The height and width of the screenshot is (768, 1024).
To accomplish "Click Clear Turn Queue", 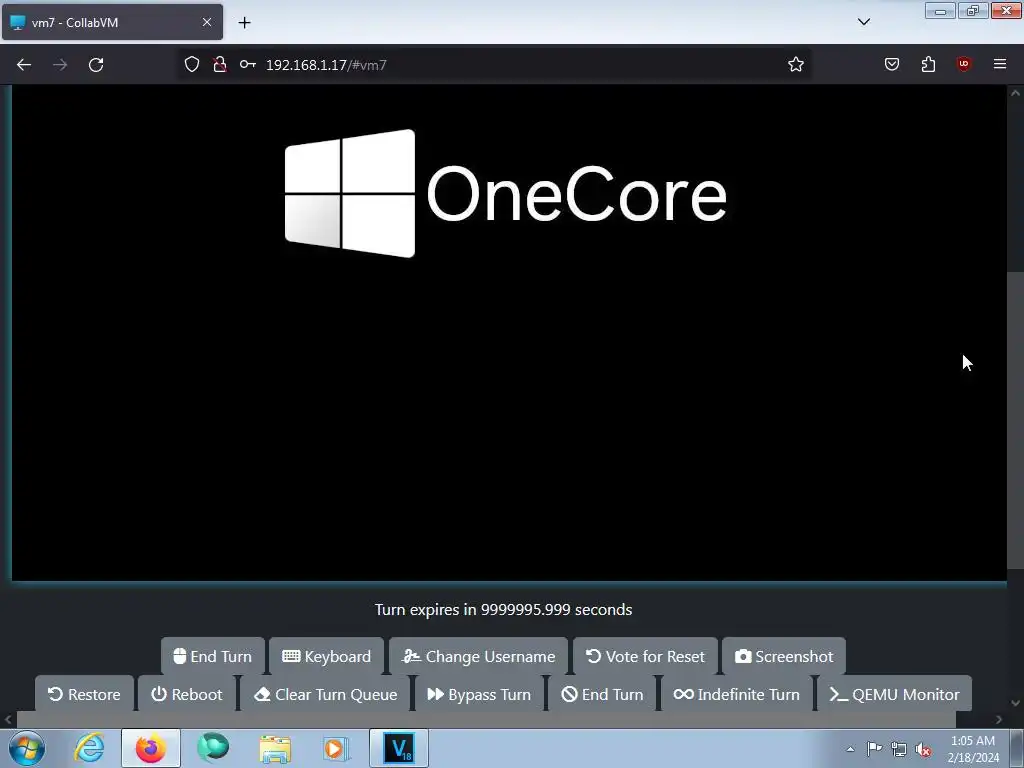I will pos(325,694).
